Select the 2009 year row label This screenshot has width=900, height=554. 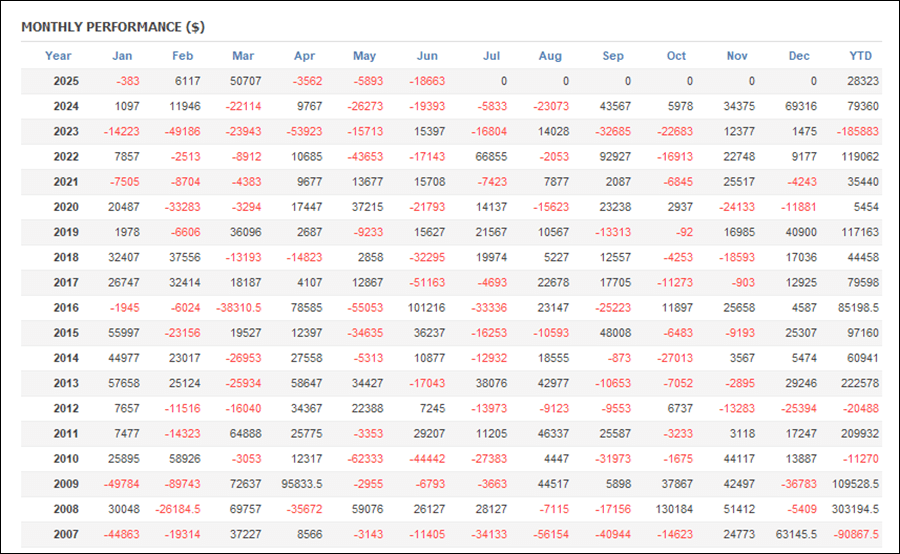[66, 484]
